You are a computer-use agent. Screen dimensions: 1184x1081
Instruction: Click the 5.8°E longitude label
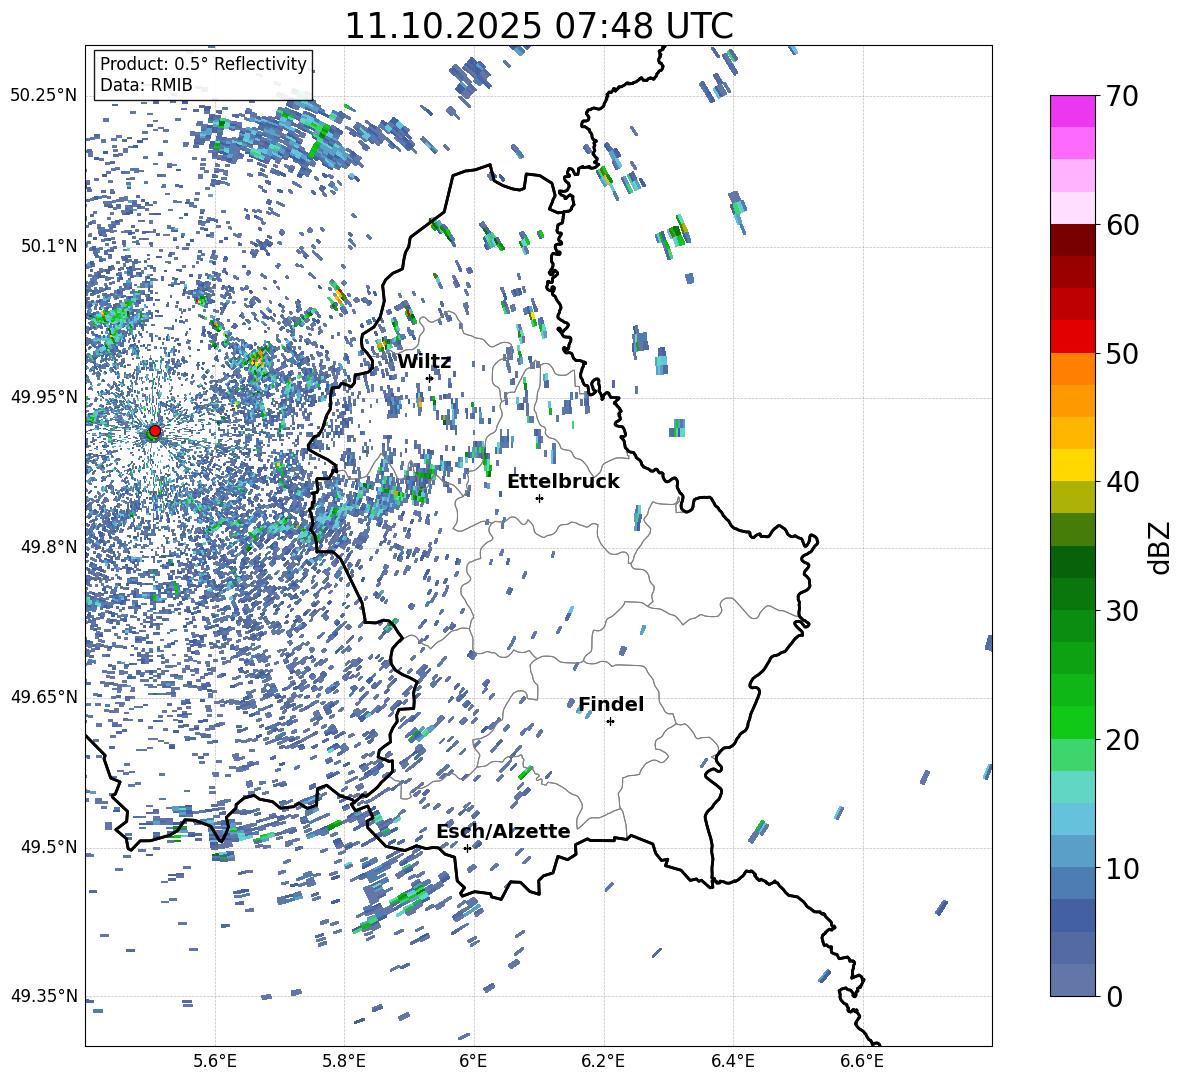344,1062
